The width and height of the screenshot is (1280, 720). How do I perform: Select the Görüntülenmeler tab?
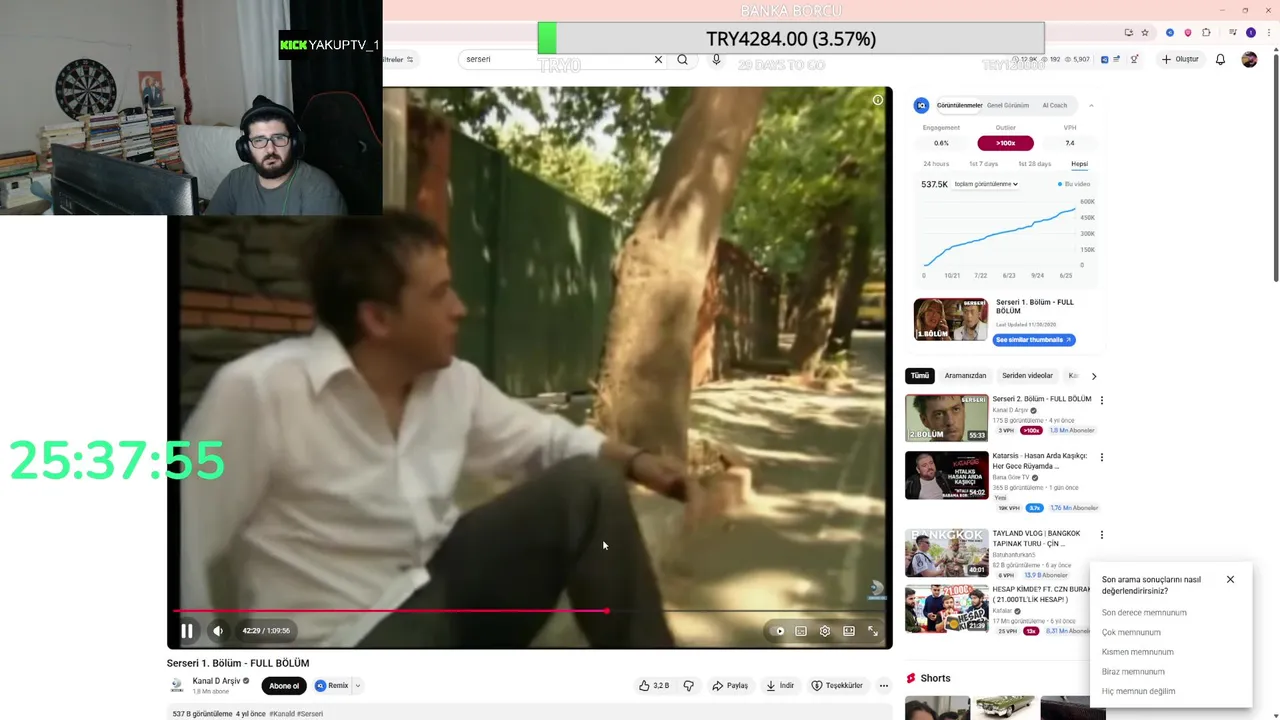tap(959, 105)
